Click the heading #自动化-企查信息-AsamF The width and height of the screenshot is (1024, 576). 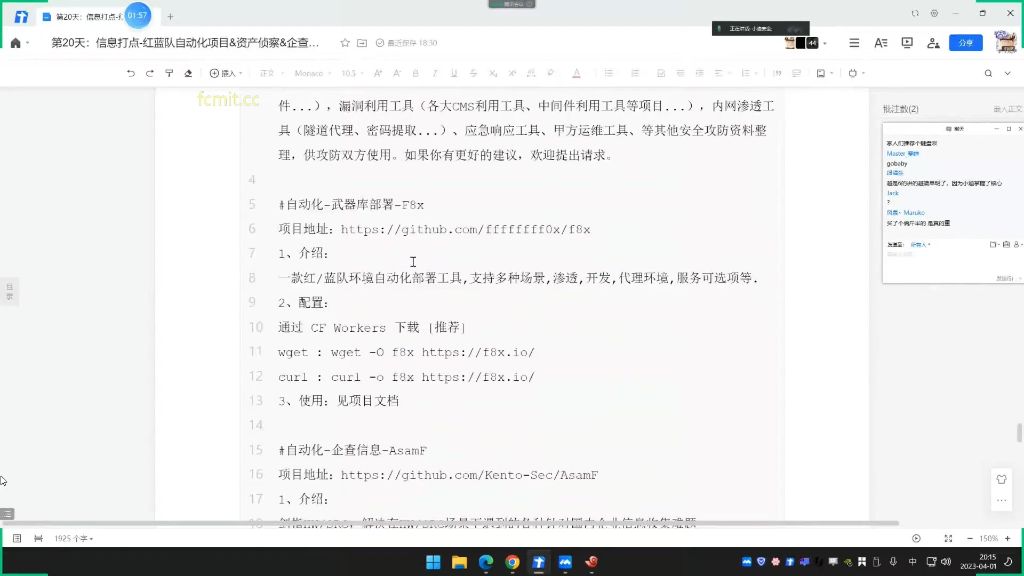tap(353, 450)
